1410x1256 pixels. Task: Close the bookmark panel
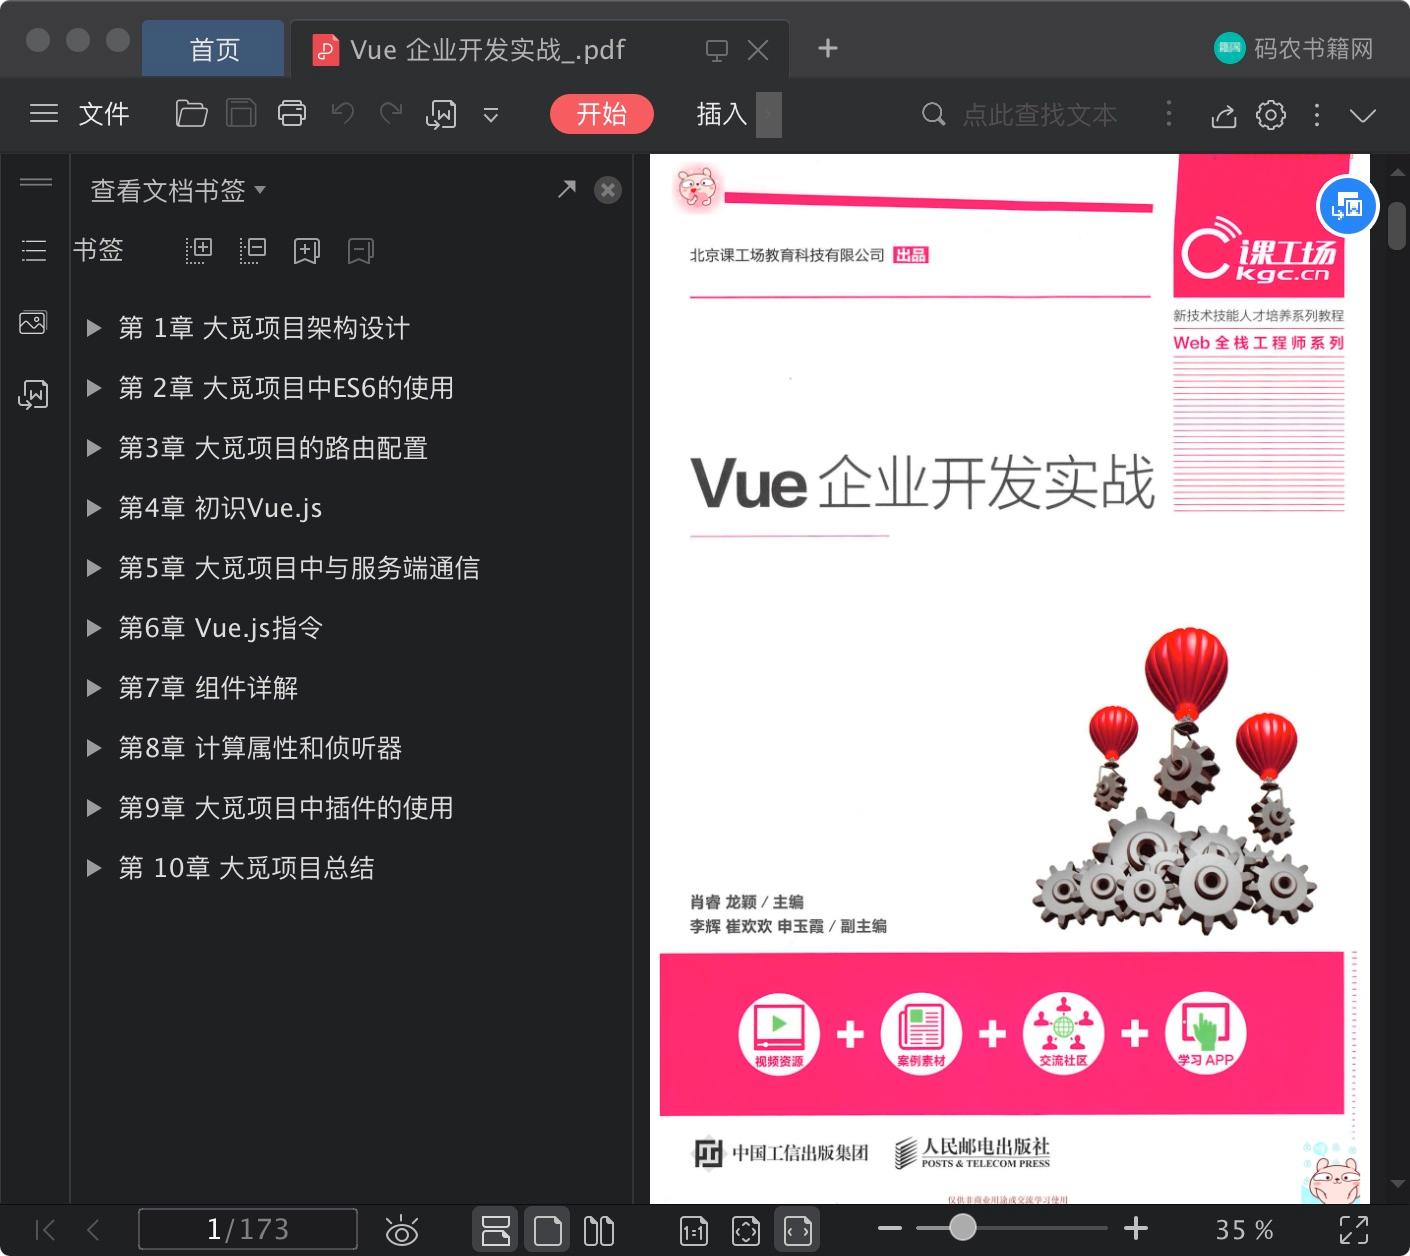click(x=608, y=190)
